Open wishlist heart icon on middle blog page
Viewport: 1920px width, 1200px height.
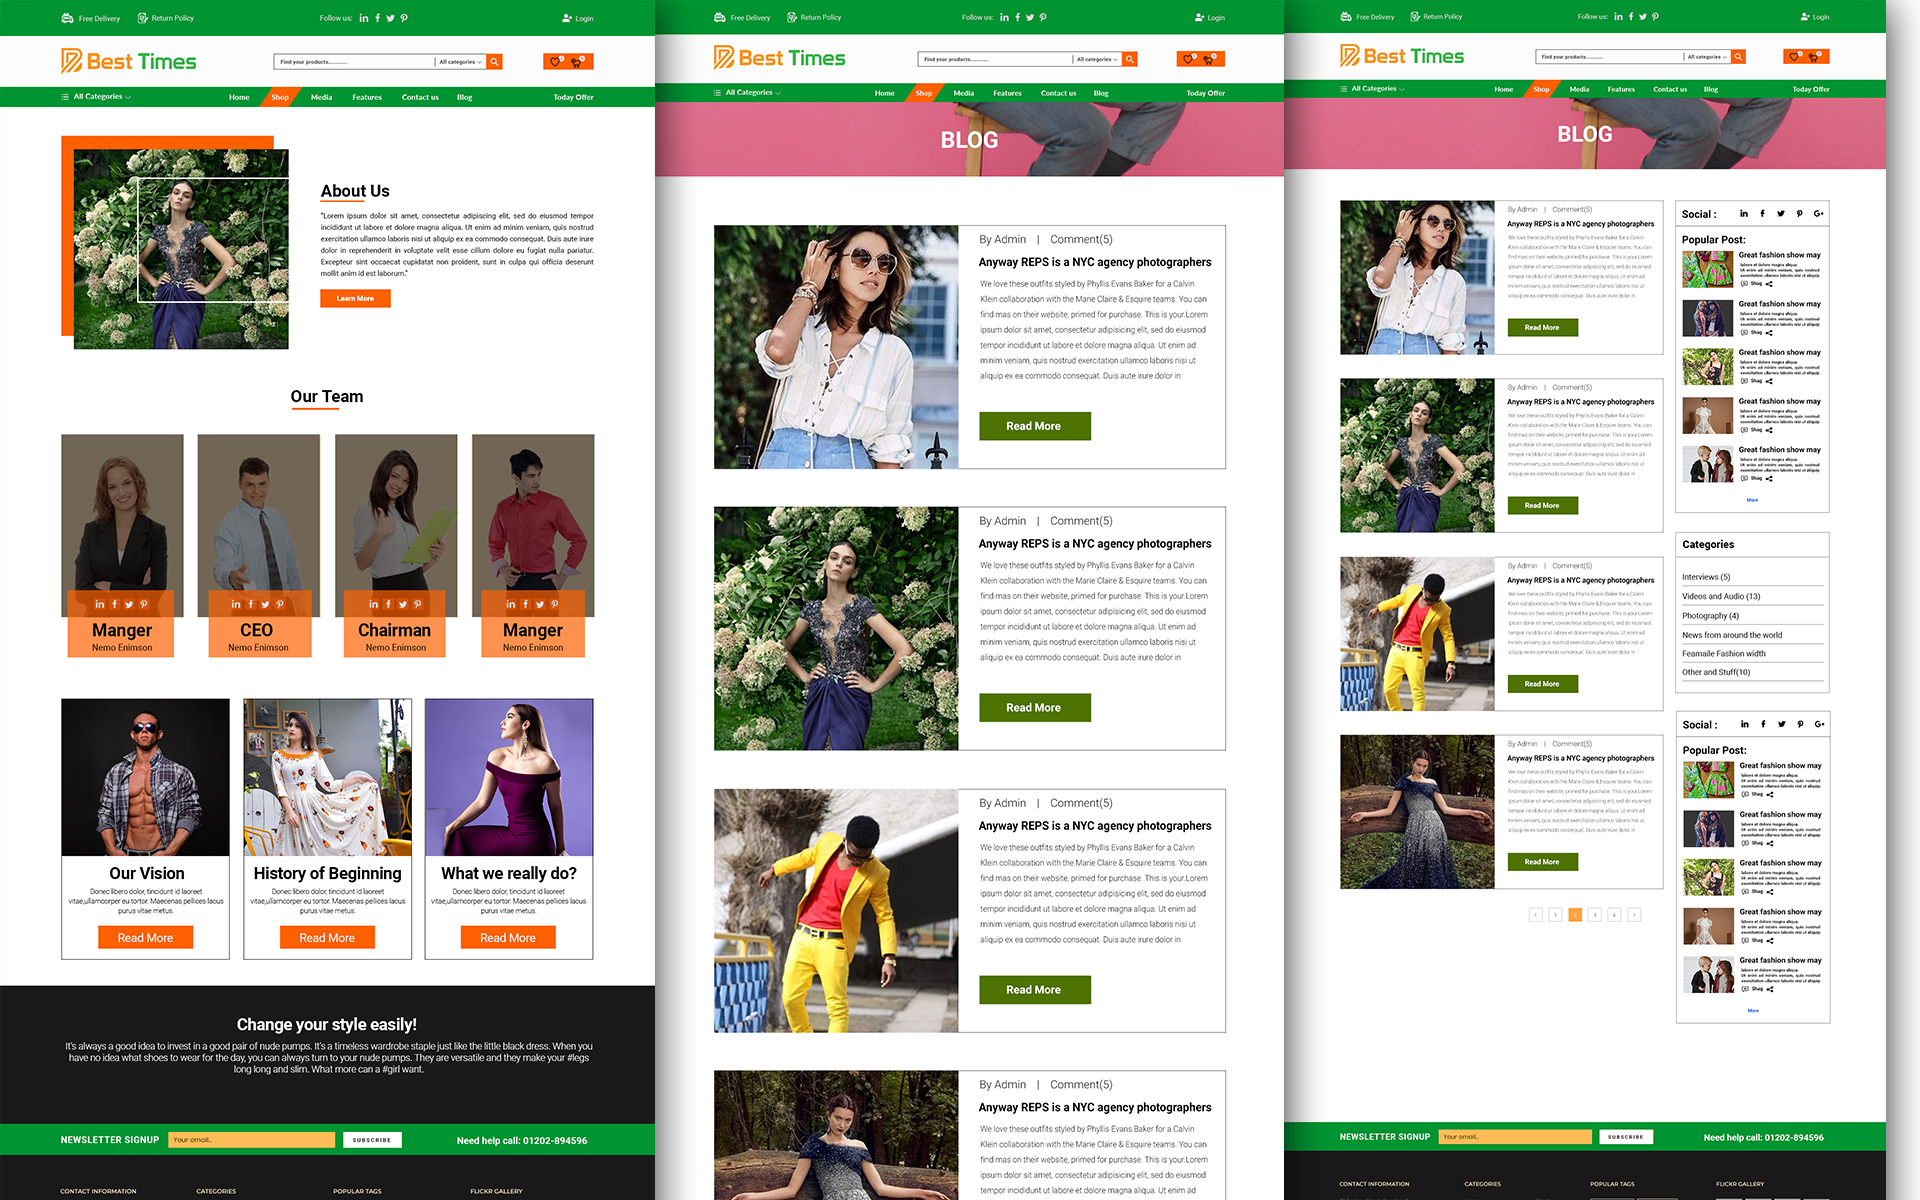tap(1188, 59)
